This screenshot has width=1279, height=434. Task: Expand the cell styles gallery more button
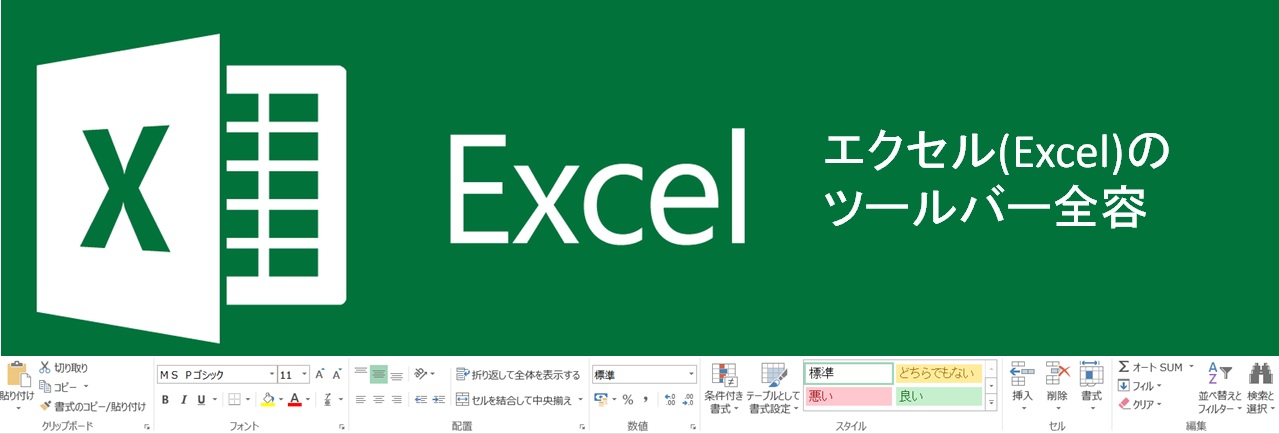(991, 401)
